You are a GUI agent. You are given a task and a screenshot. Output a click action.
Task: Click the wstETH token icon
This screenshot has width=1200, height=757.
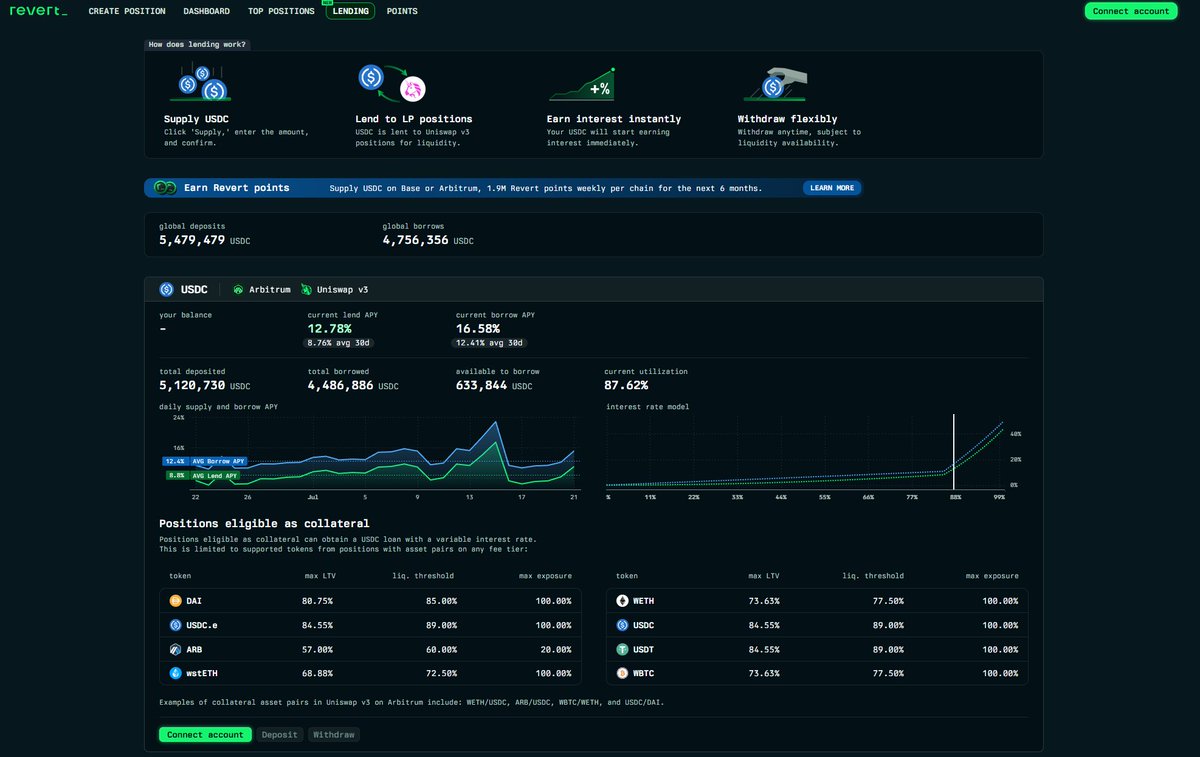tap(175, 673)
